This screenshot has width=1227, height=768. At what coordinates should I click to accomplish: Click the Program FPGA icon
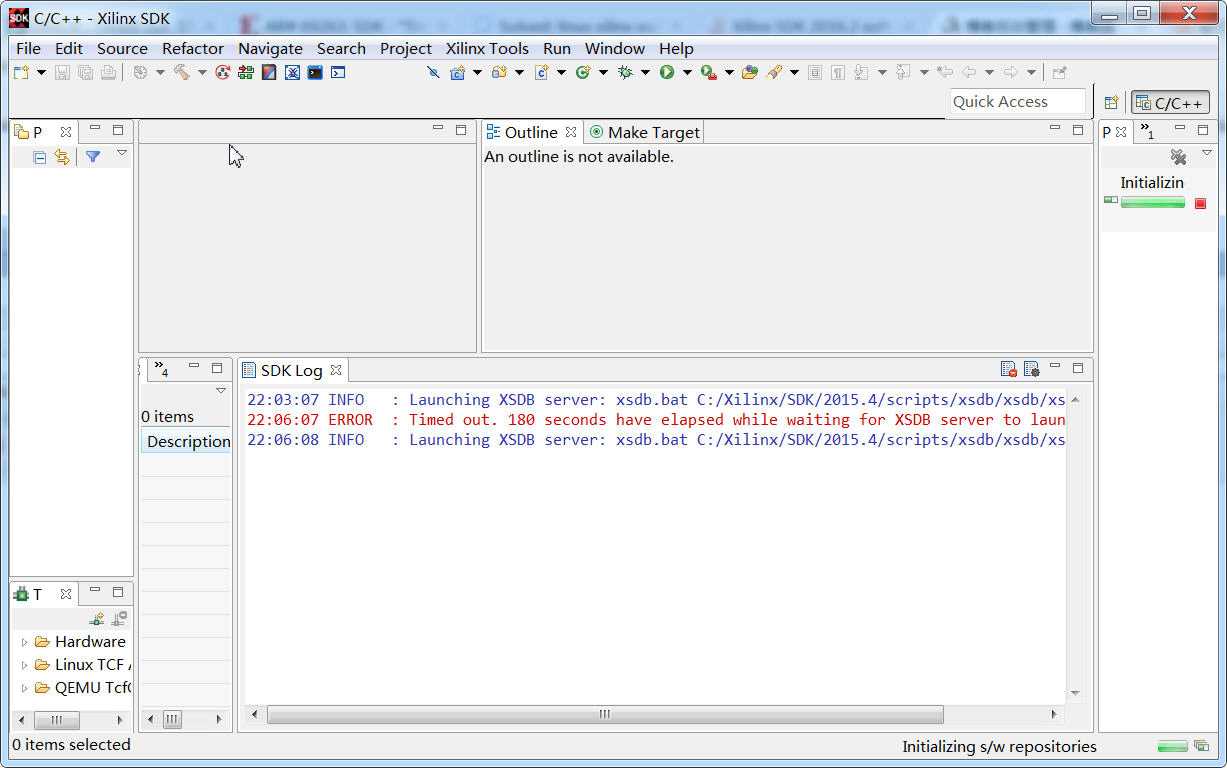tap(269, 72)
